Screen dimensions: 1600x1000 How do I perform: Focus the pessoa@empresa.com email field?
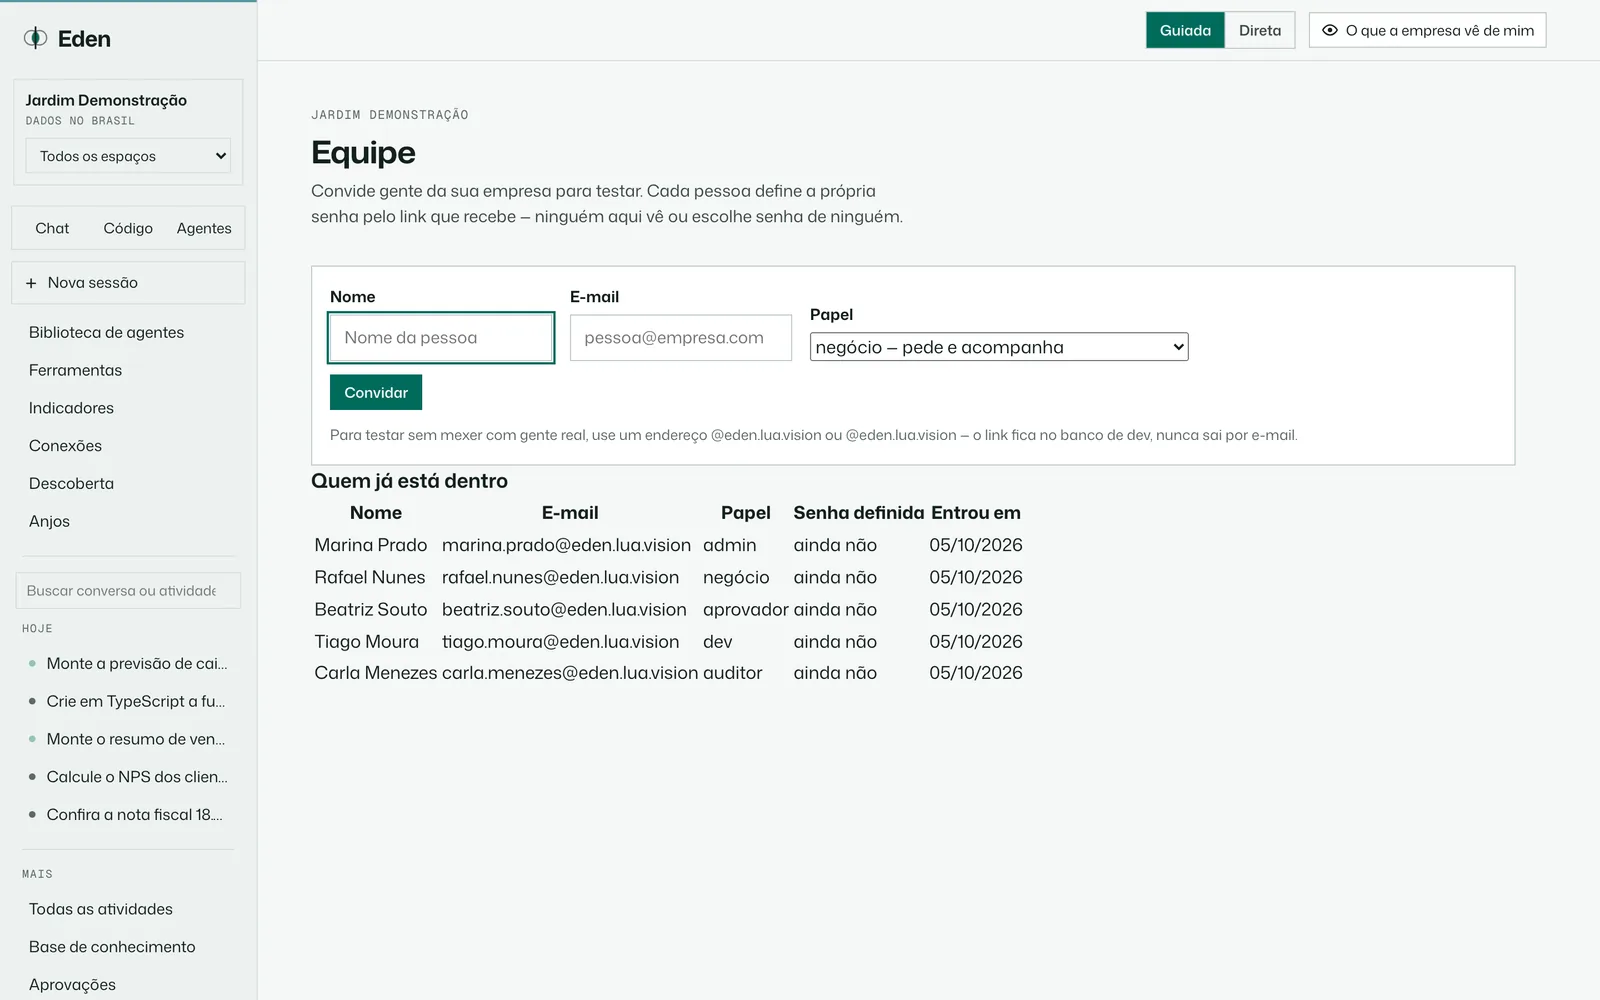pos(681,338)
